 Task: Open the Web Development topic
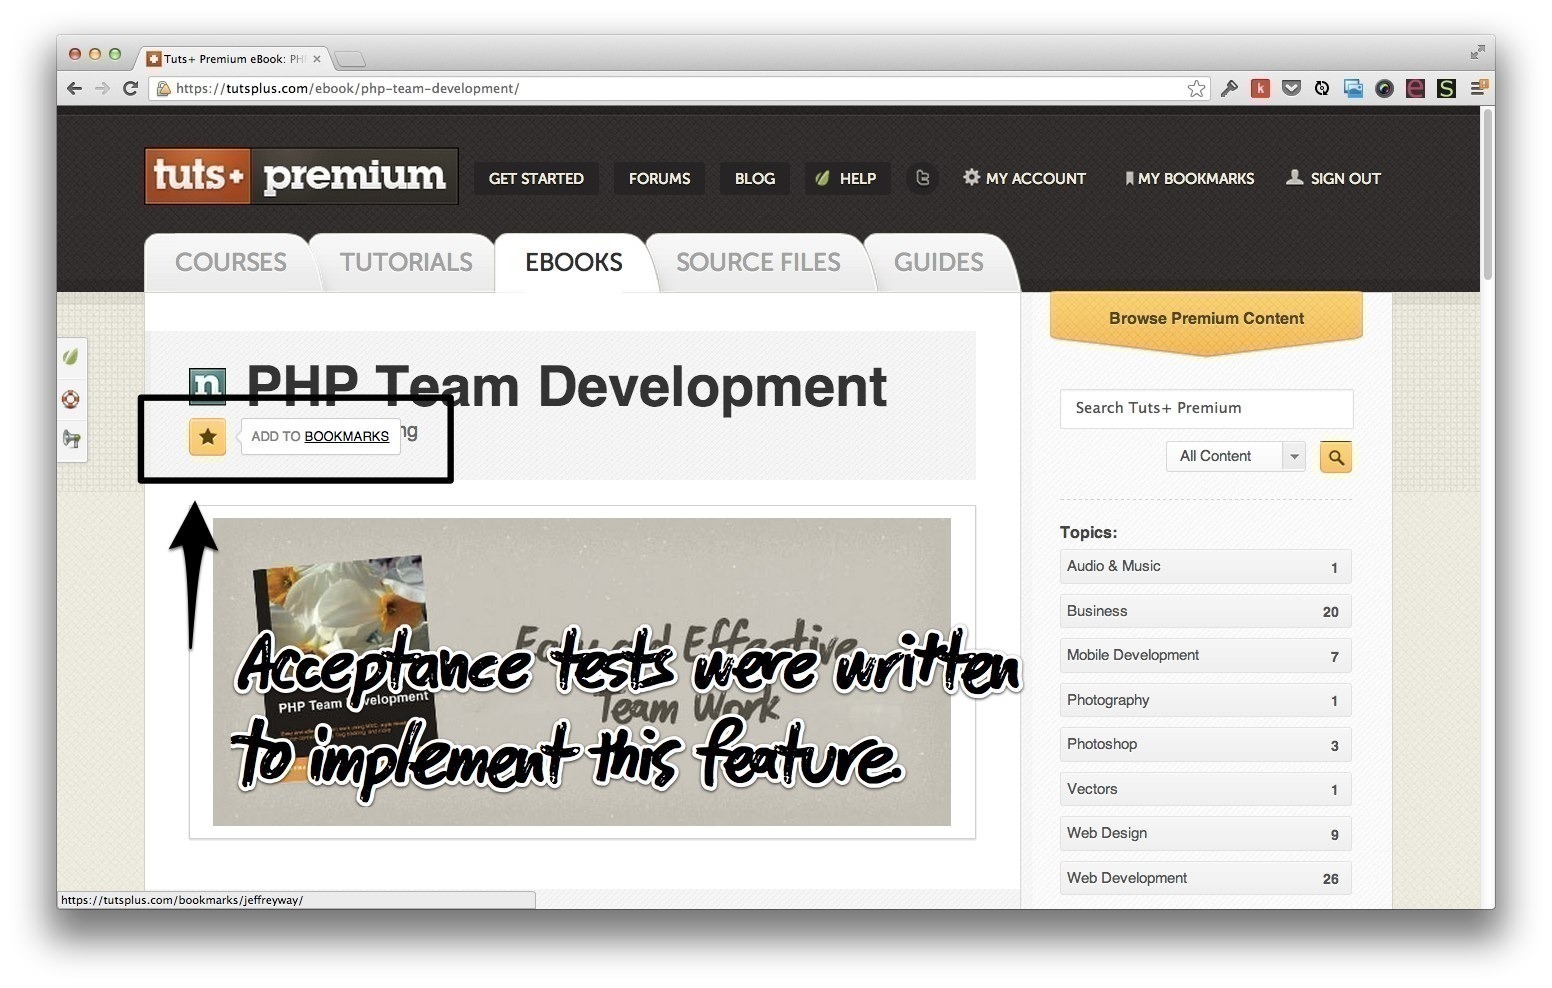[x=1205, y=878]
